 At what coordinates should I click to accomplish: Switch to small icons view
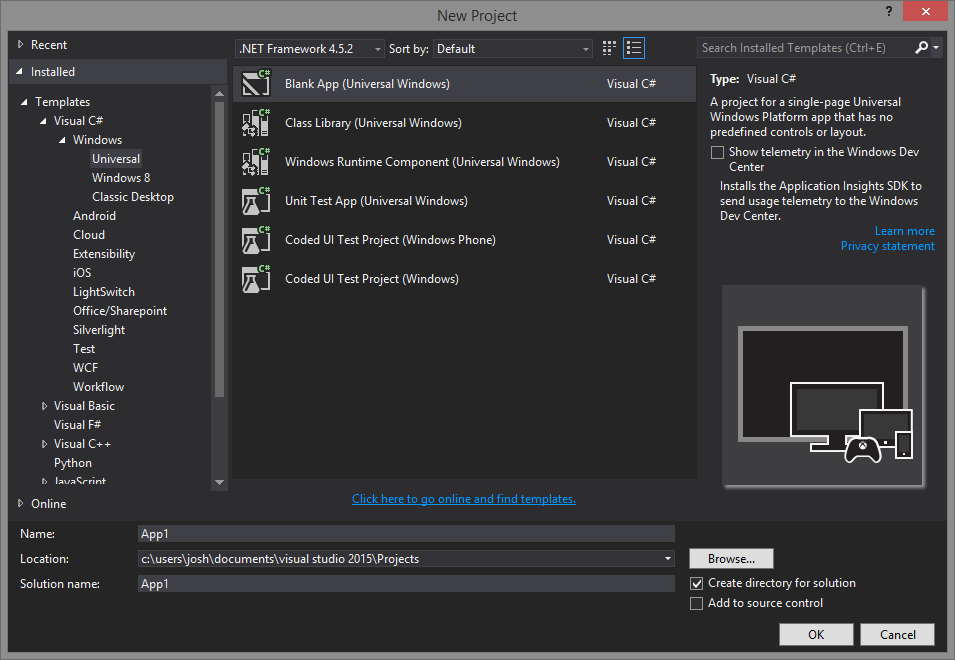coord(609,47)
